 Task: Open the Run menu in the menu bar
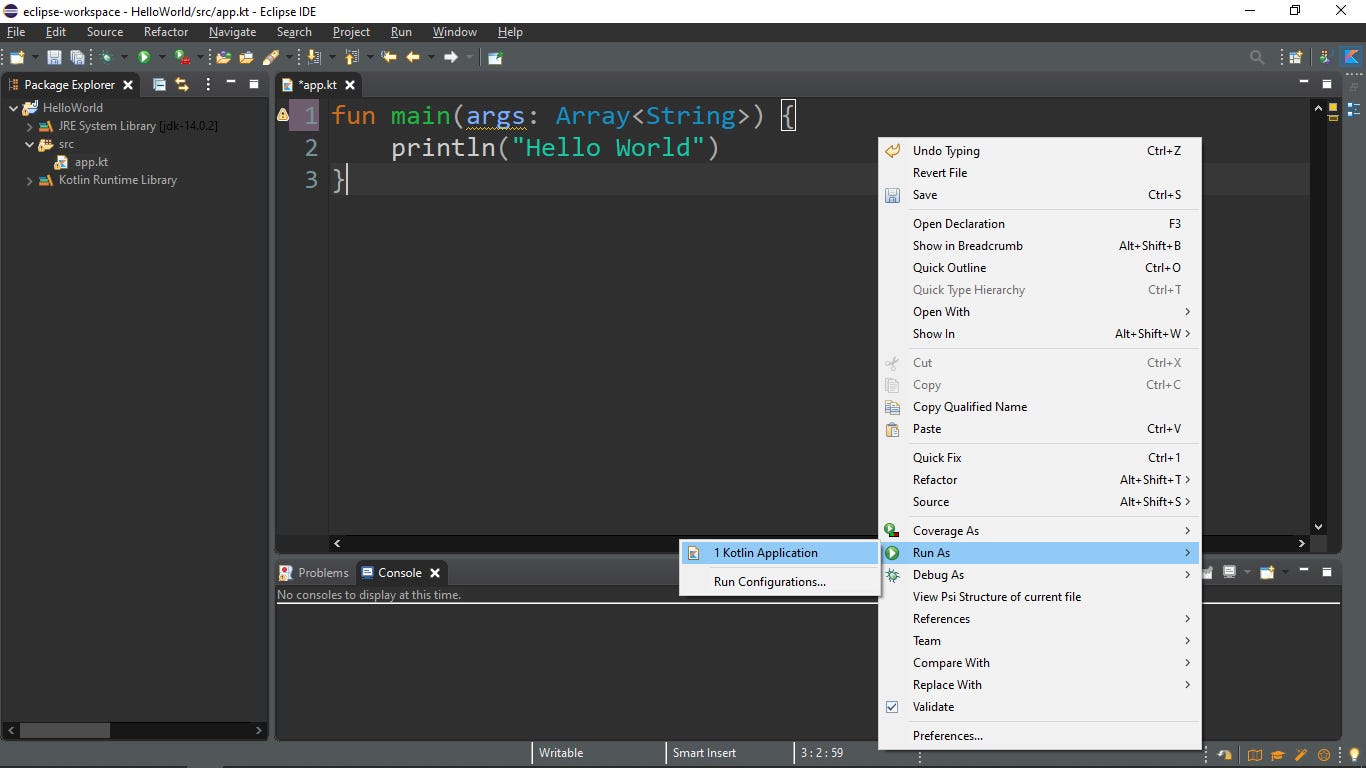401,32
